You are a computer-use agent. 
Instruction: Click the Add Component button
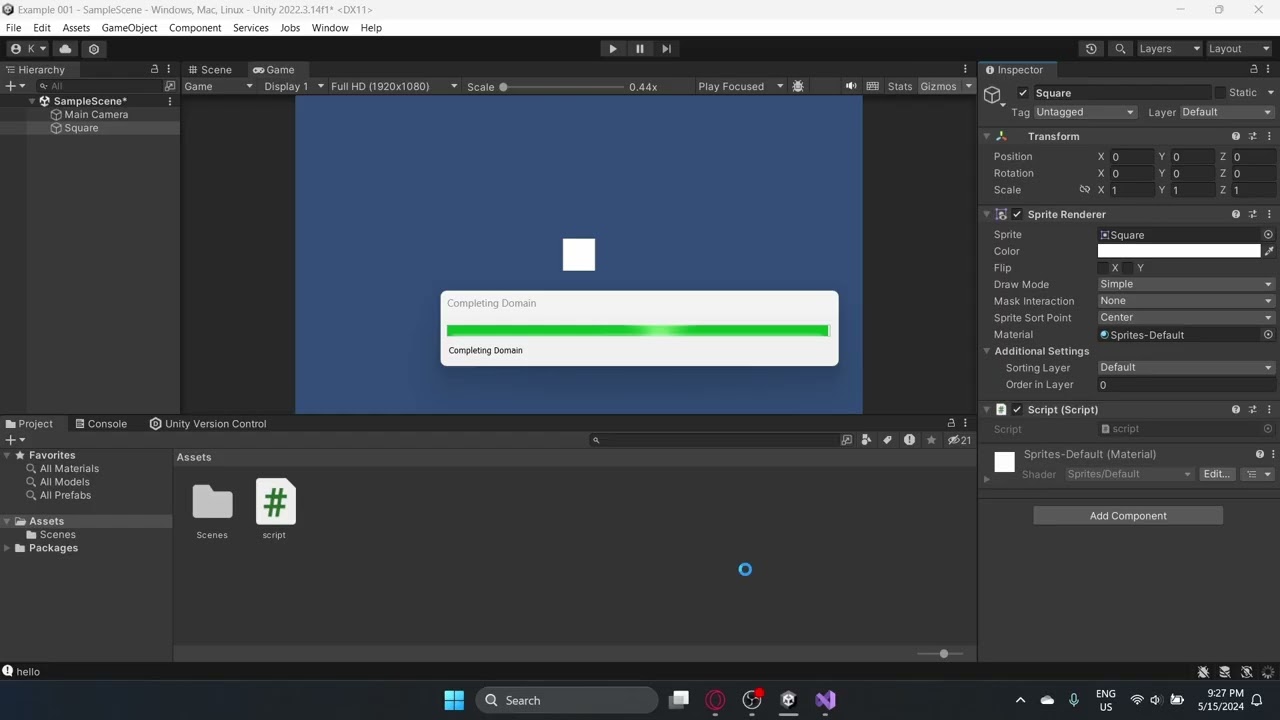coord(1128,515)
